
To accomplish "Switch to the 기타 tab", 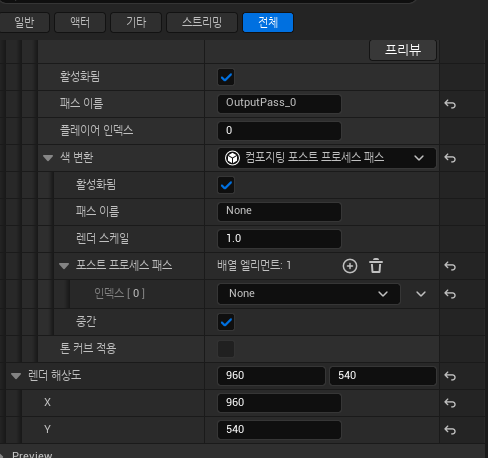I will 136,23.
